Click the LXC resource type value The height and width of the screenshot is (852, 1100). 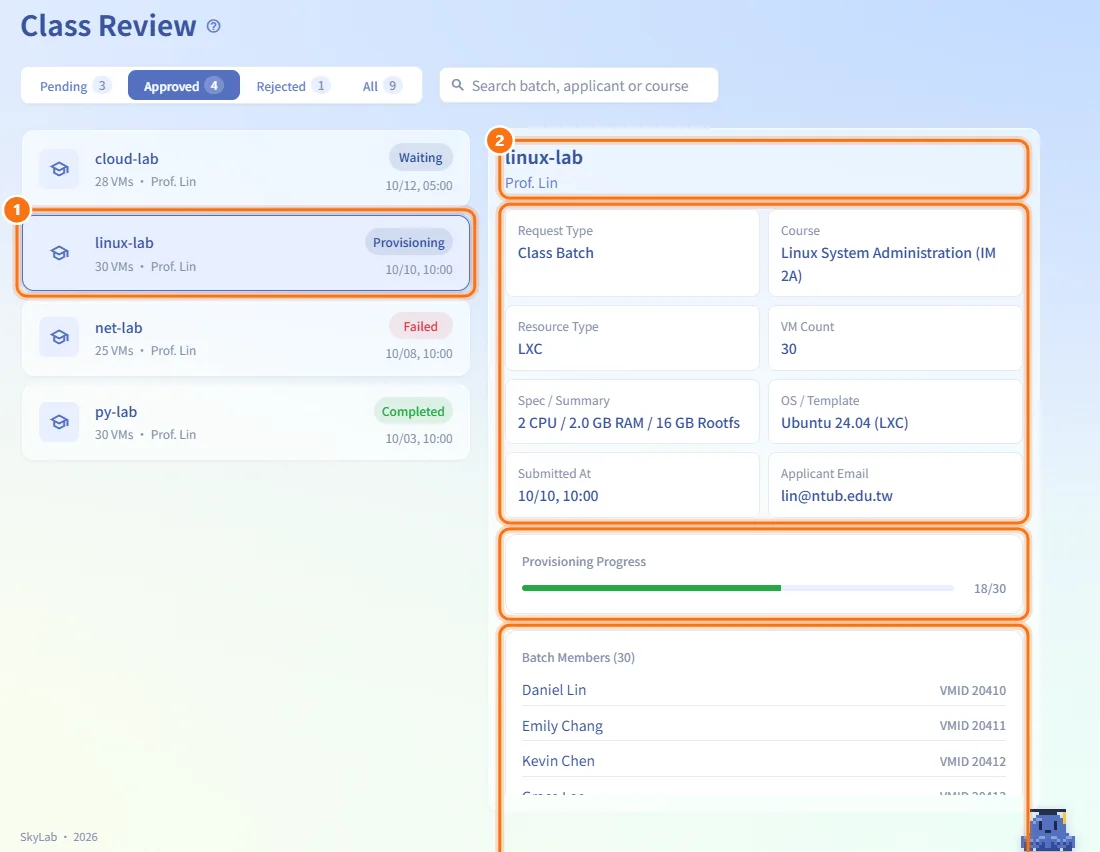[x=530, y=349]
